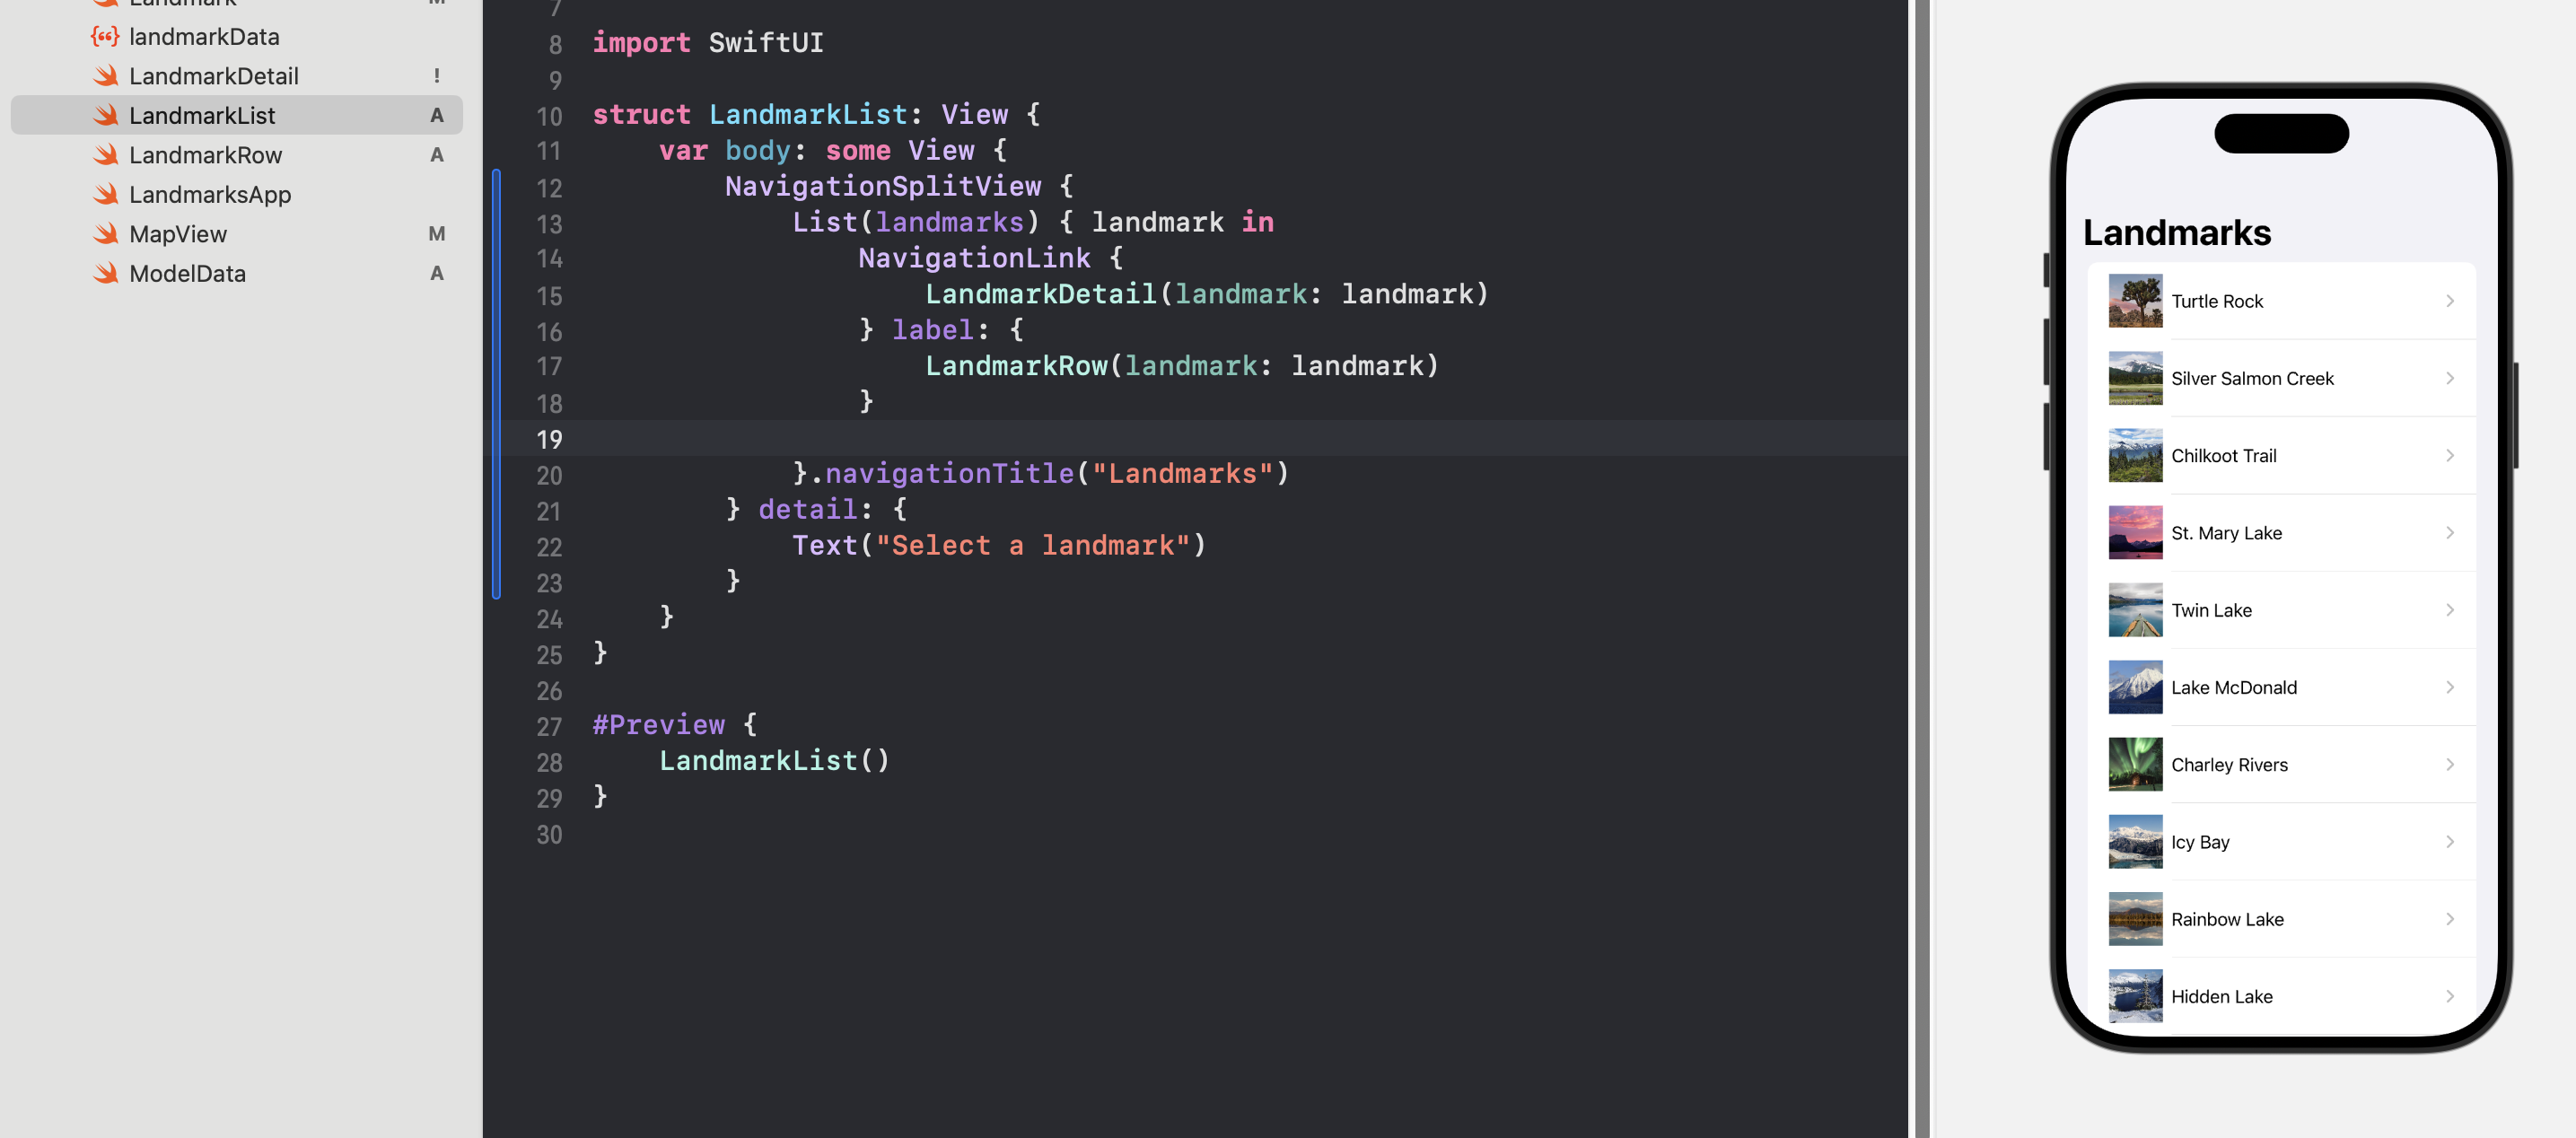Viewport: 2576px width, 1138px height.
Task: Select LandmarkRow file in navigator
Action: 205,155
